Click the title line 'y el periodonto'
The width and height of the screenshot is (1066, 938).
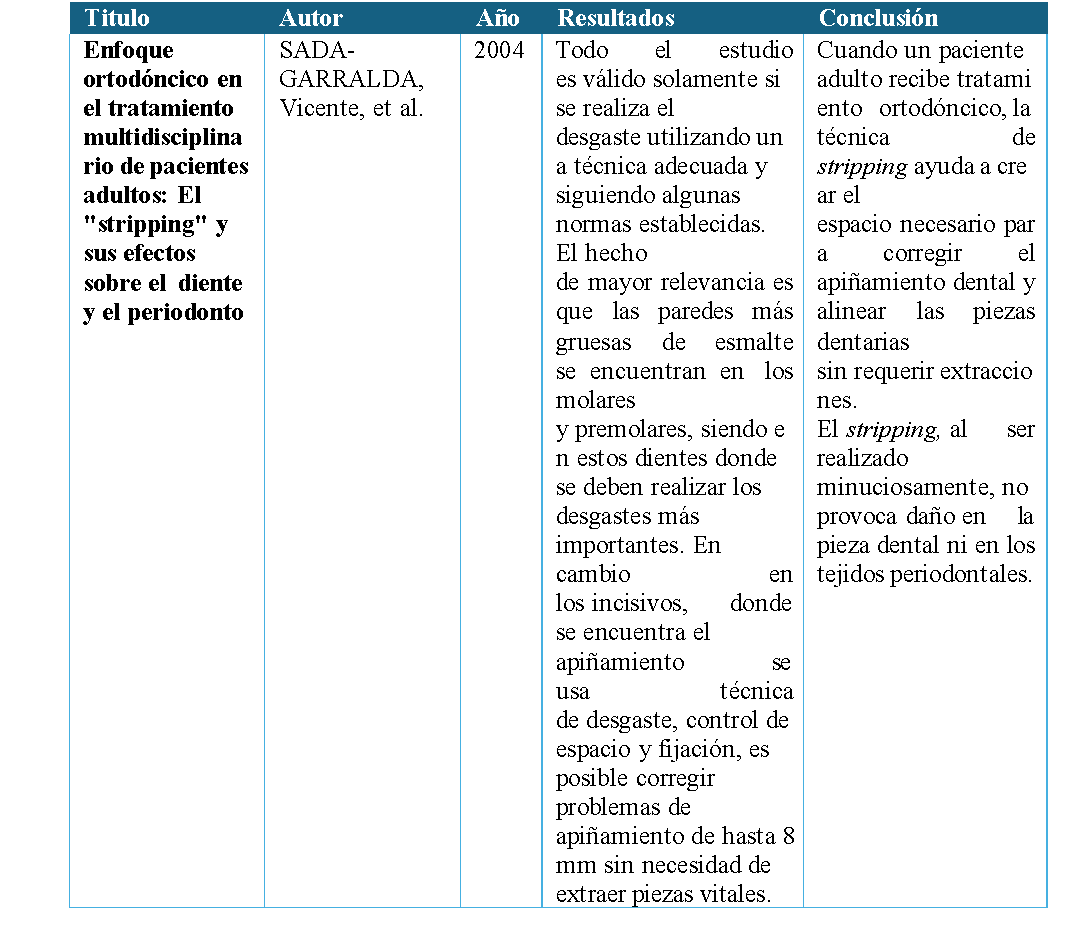(x=164, y=313)
